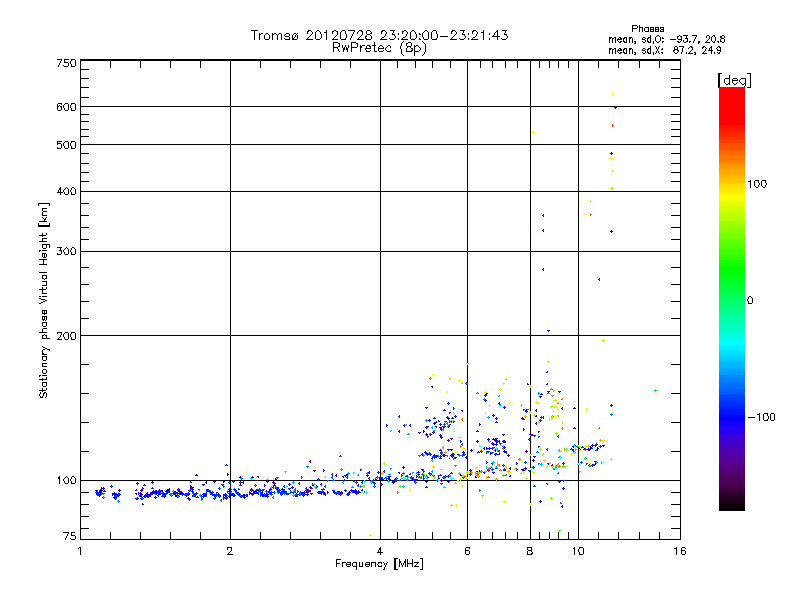This screenshot has height=600, width=800.
Task: Click the blue data point at 600 km
Action: (x=616, y=108)
